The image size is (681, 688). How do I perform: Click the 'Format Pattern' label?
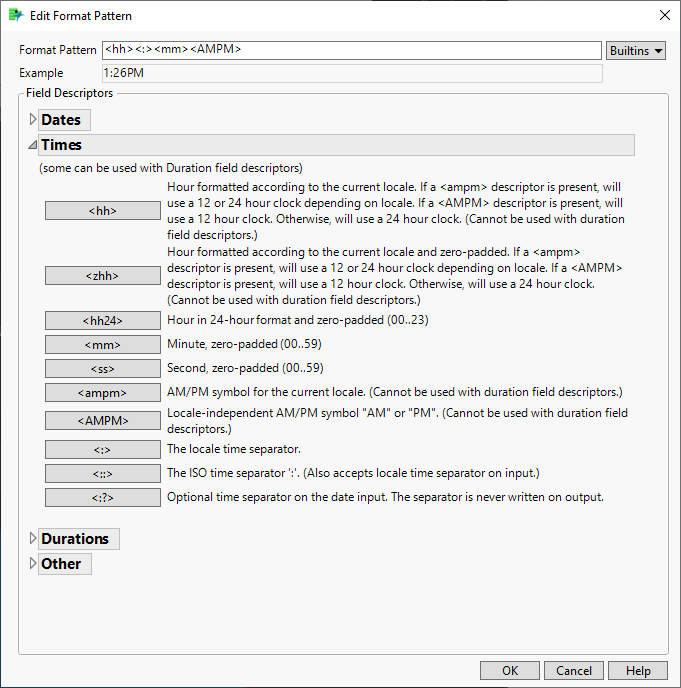[57, 50]
